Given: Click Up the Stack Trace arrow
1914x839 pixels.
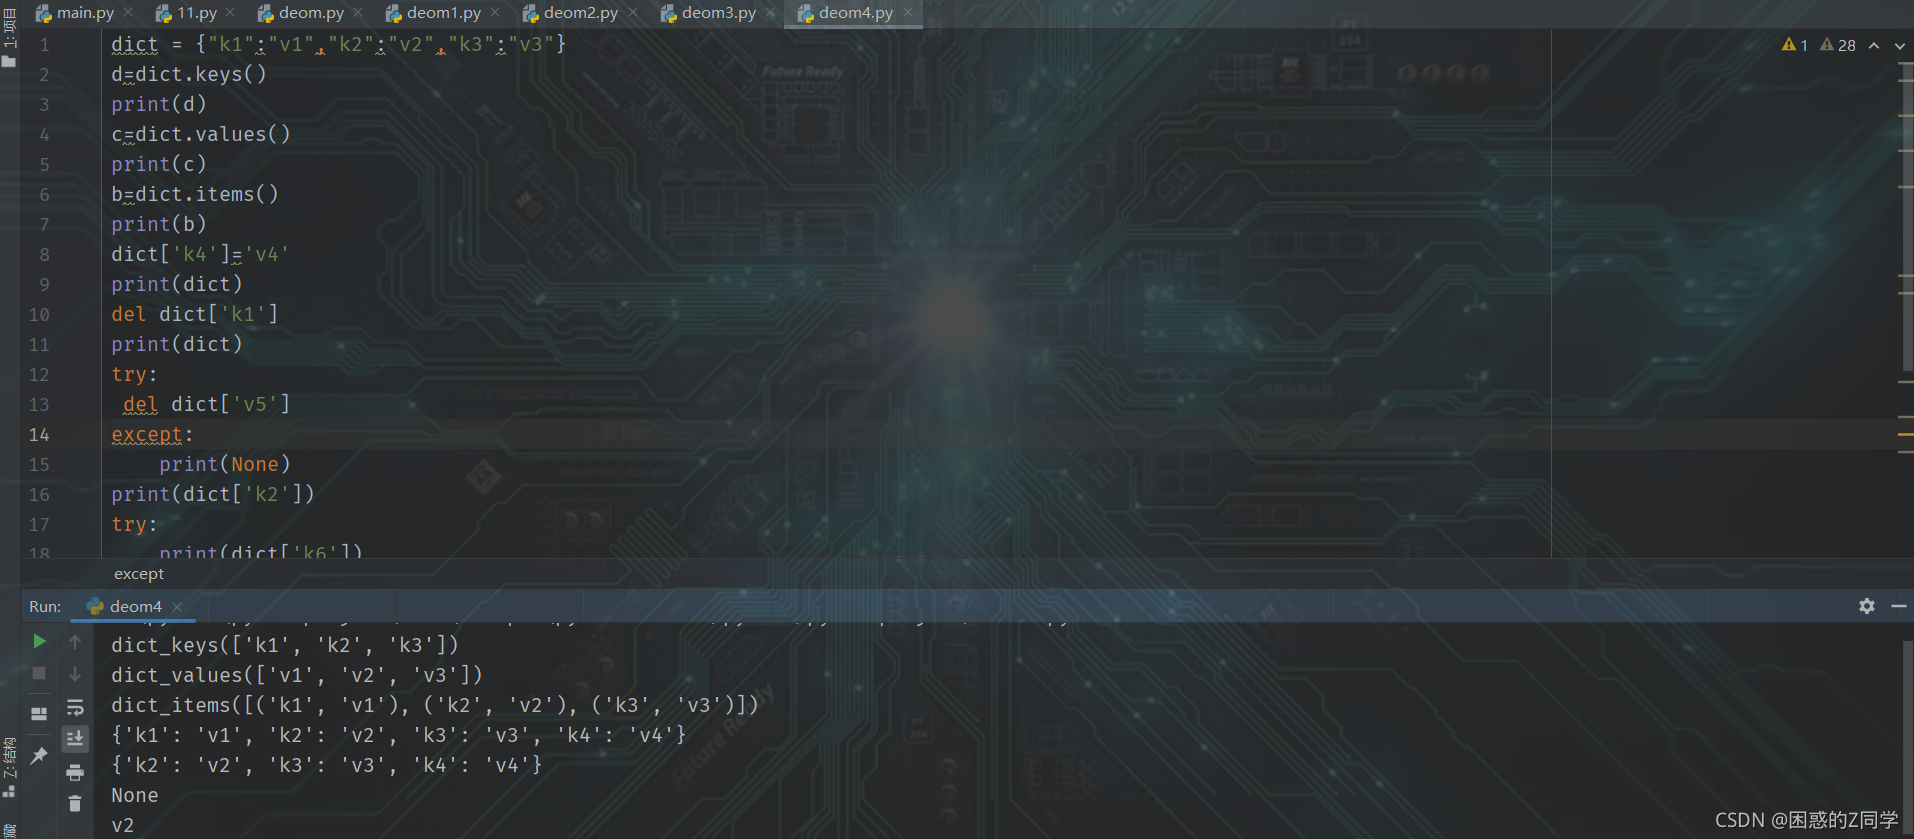Looking at the screenshot, I should (x=75, y=641).
